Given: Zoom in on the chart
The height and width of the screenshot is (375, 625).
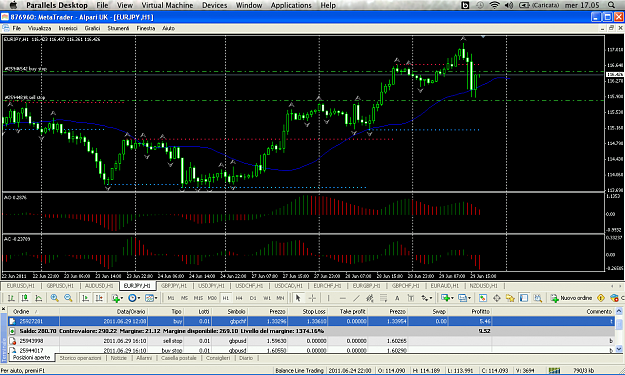Looking at the screenshot, I should pyautogui.click(x=55, y=298).
